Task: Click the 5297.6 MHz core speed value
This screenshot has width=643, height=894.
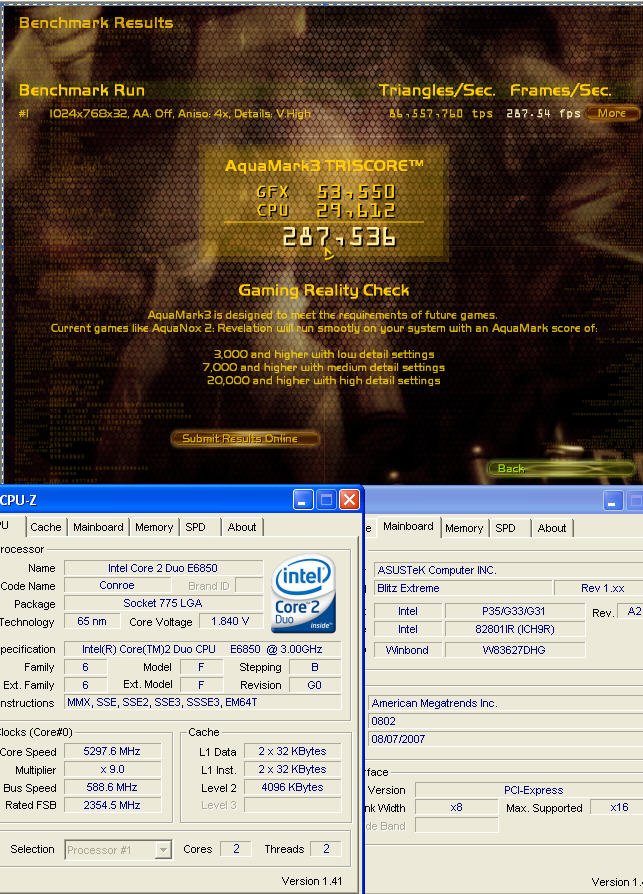Action: [112, 751]
